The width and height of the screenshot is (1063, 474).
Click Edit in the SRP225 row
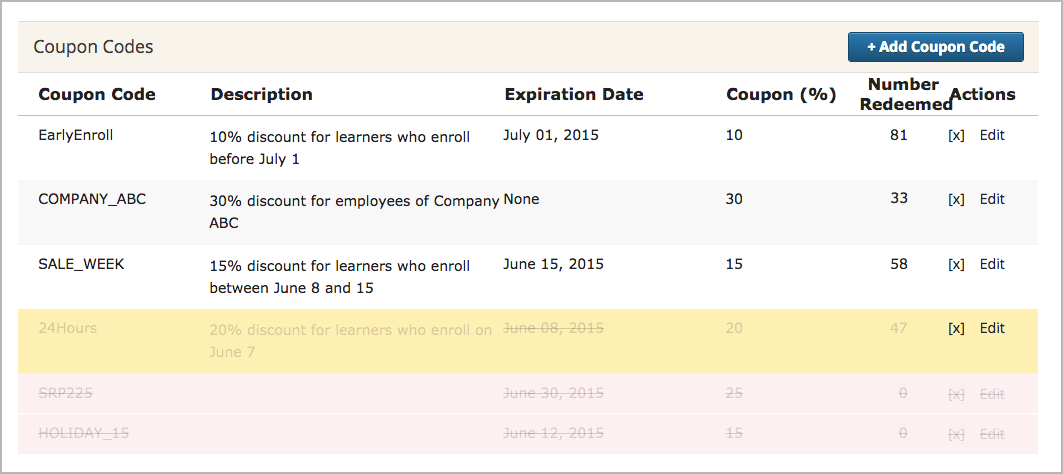992,394
